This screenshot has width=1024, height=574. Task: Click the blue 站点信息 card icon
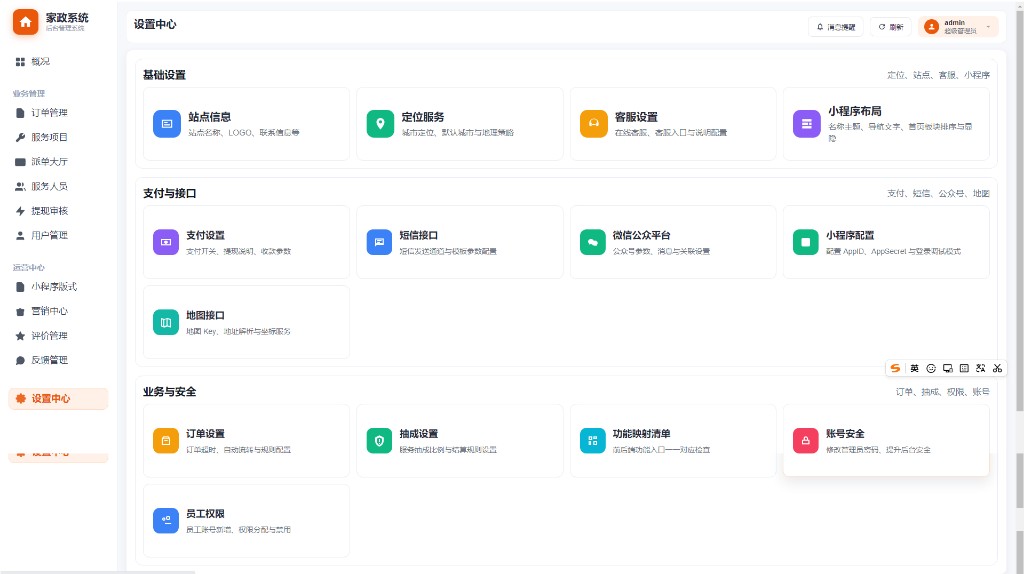pos(167,124)
